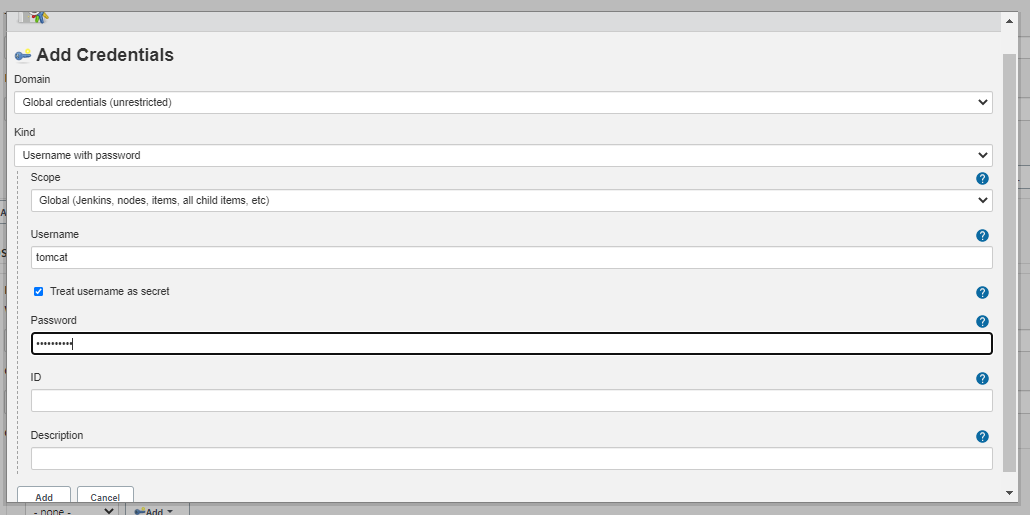Click into the Description text field
This screenshot has width=1030, height=515.
point(511,459)
